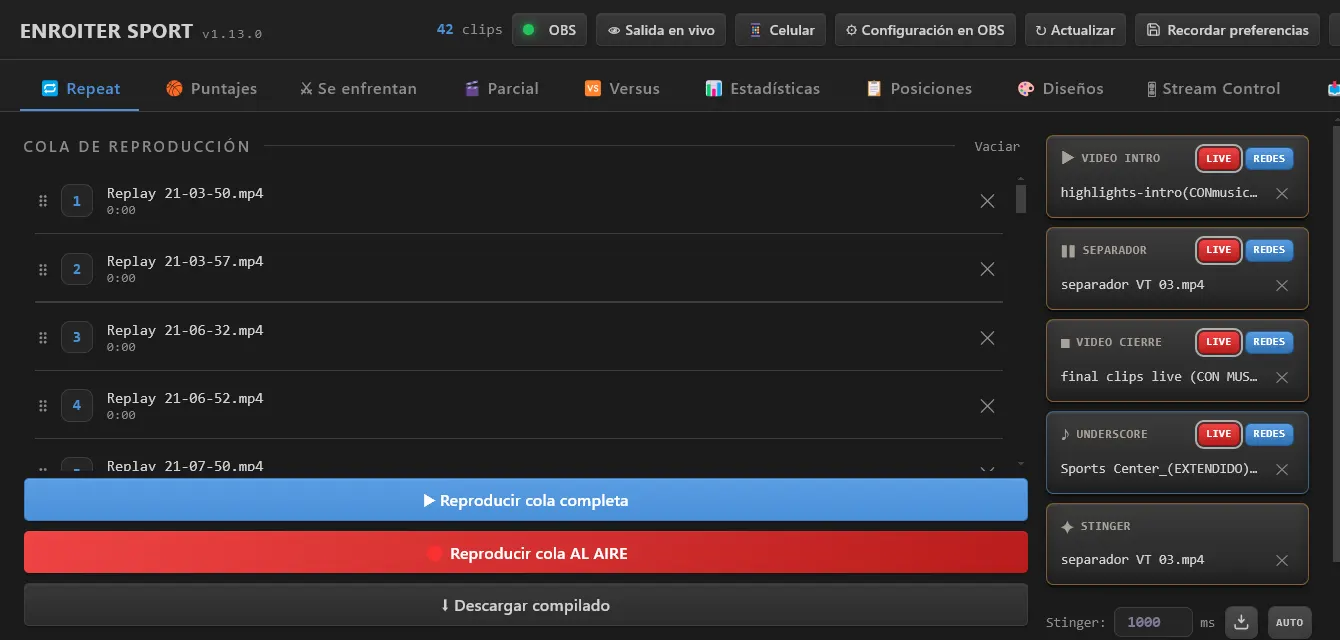The width and height of the screenshot is (1340, 640).
Task: Click the Video Intro play icon
Action: [x=1067, y=158]
